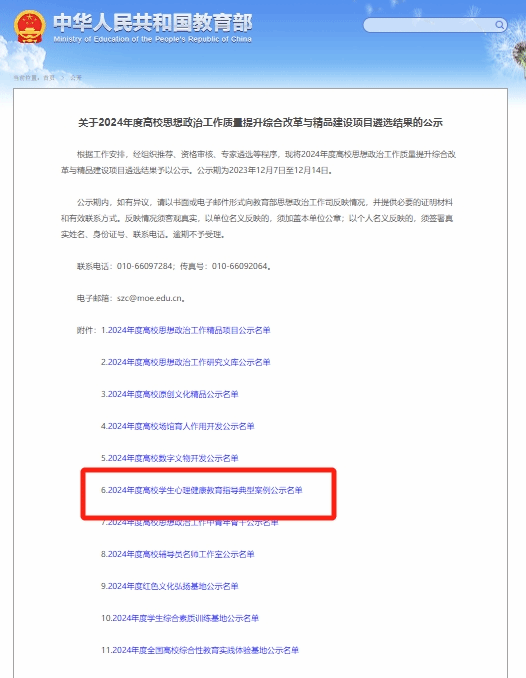Open attachment 9 红色文化弘扬基地名单

click(x=170, y=586)
